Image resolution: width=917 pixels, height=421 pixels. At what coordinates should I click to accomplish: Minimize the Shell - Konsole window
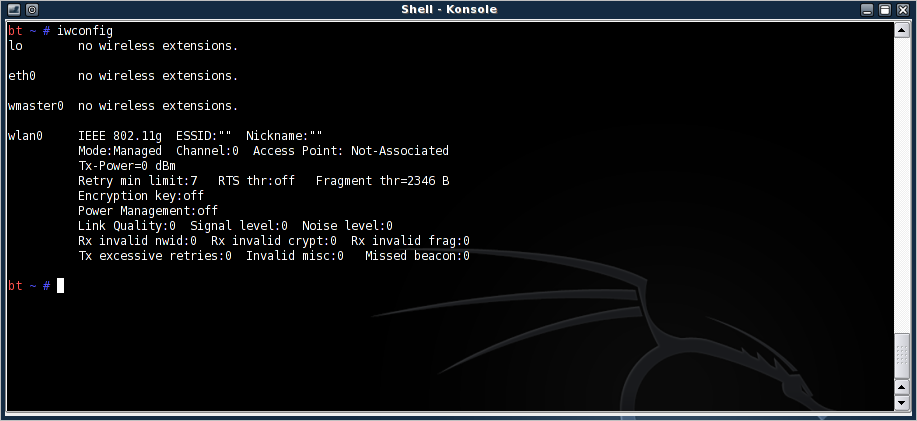(x=867, y=9)
